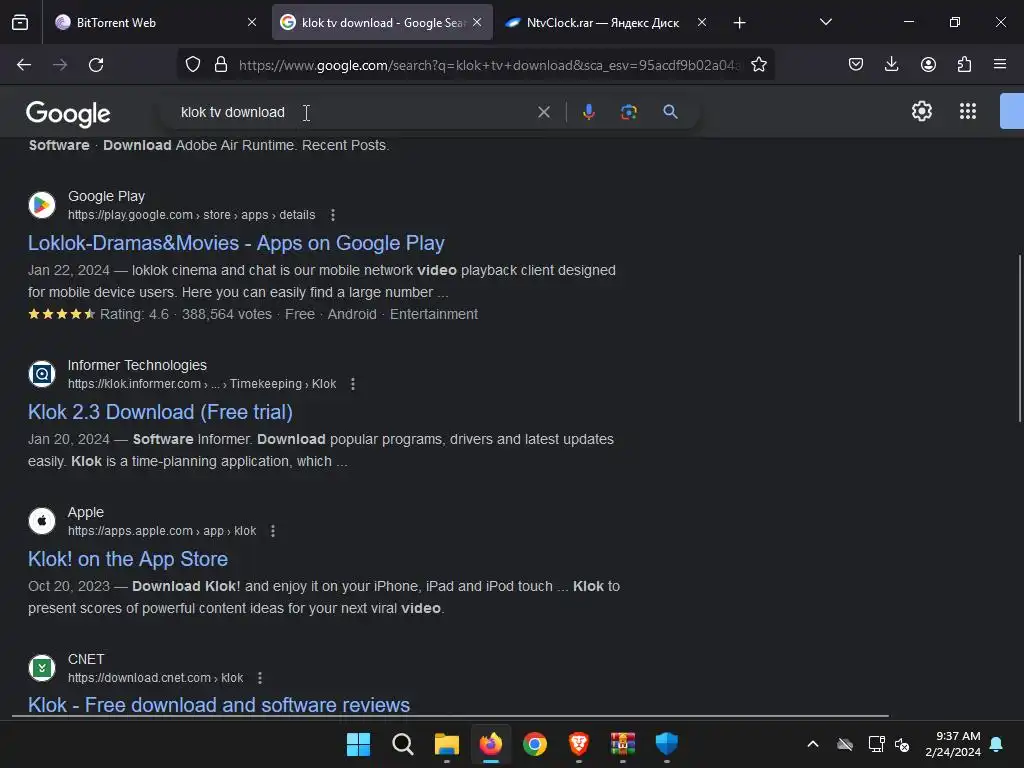Open a new browser tab
Image resolution: width=1024 pixels, height=768 pixels.
(x=739, y=23)
